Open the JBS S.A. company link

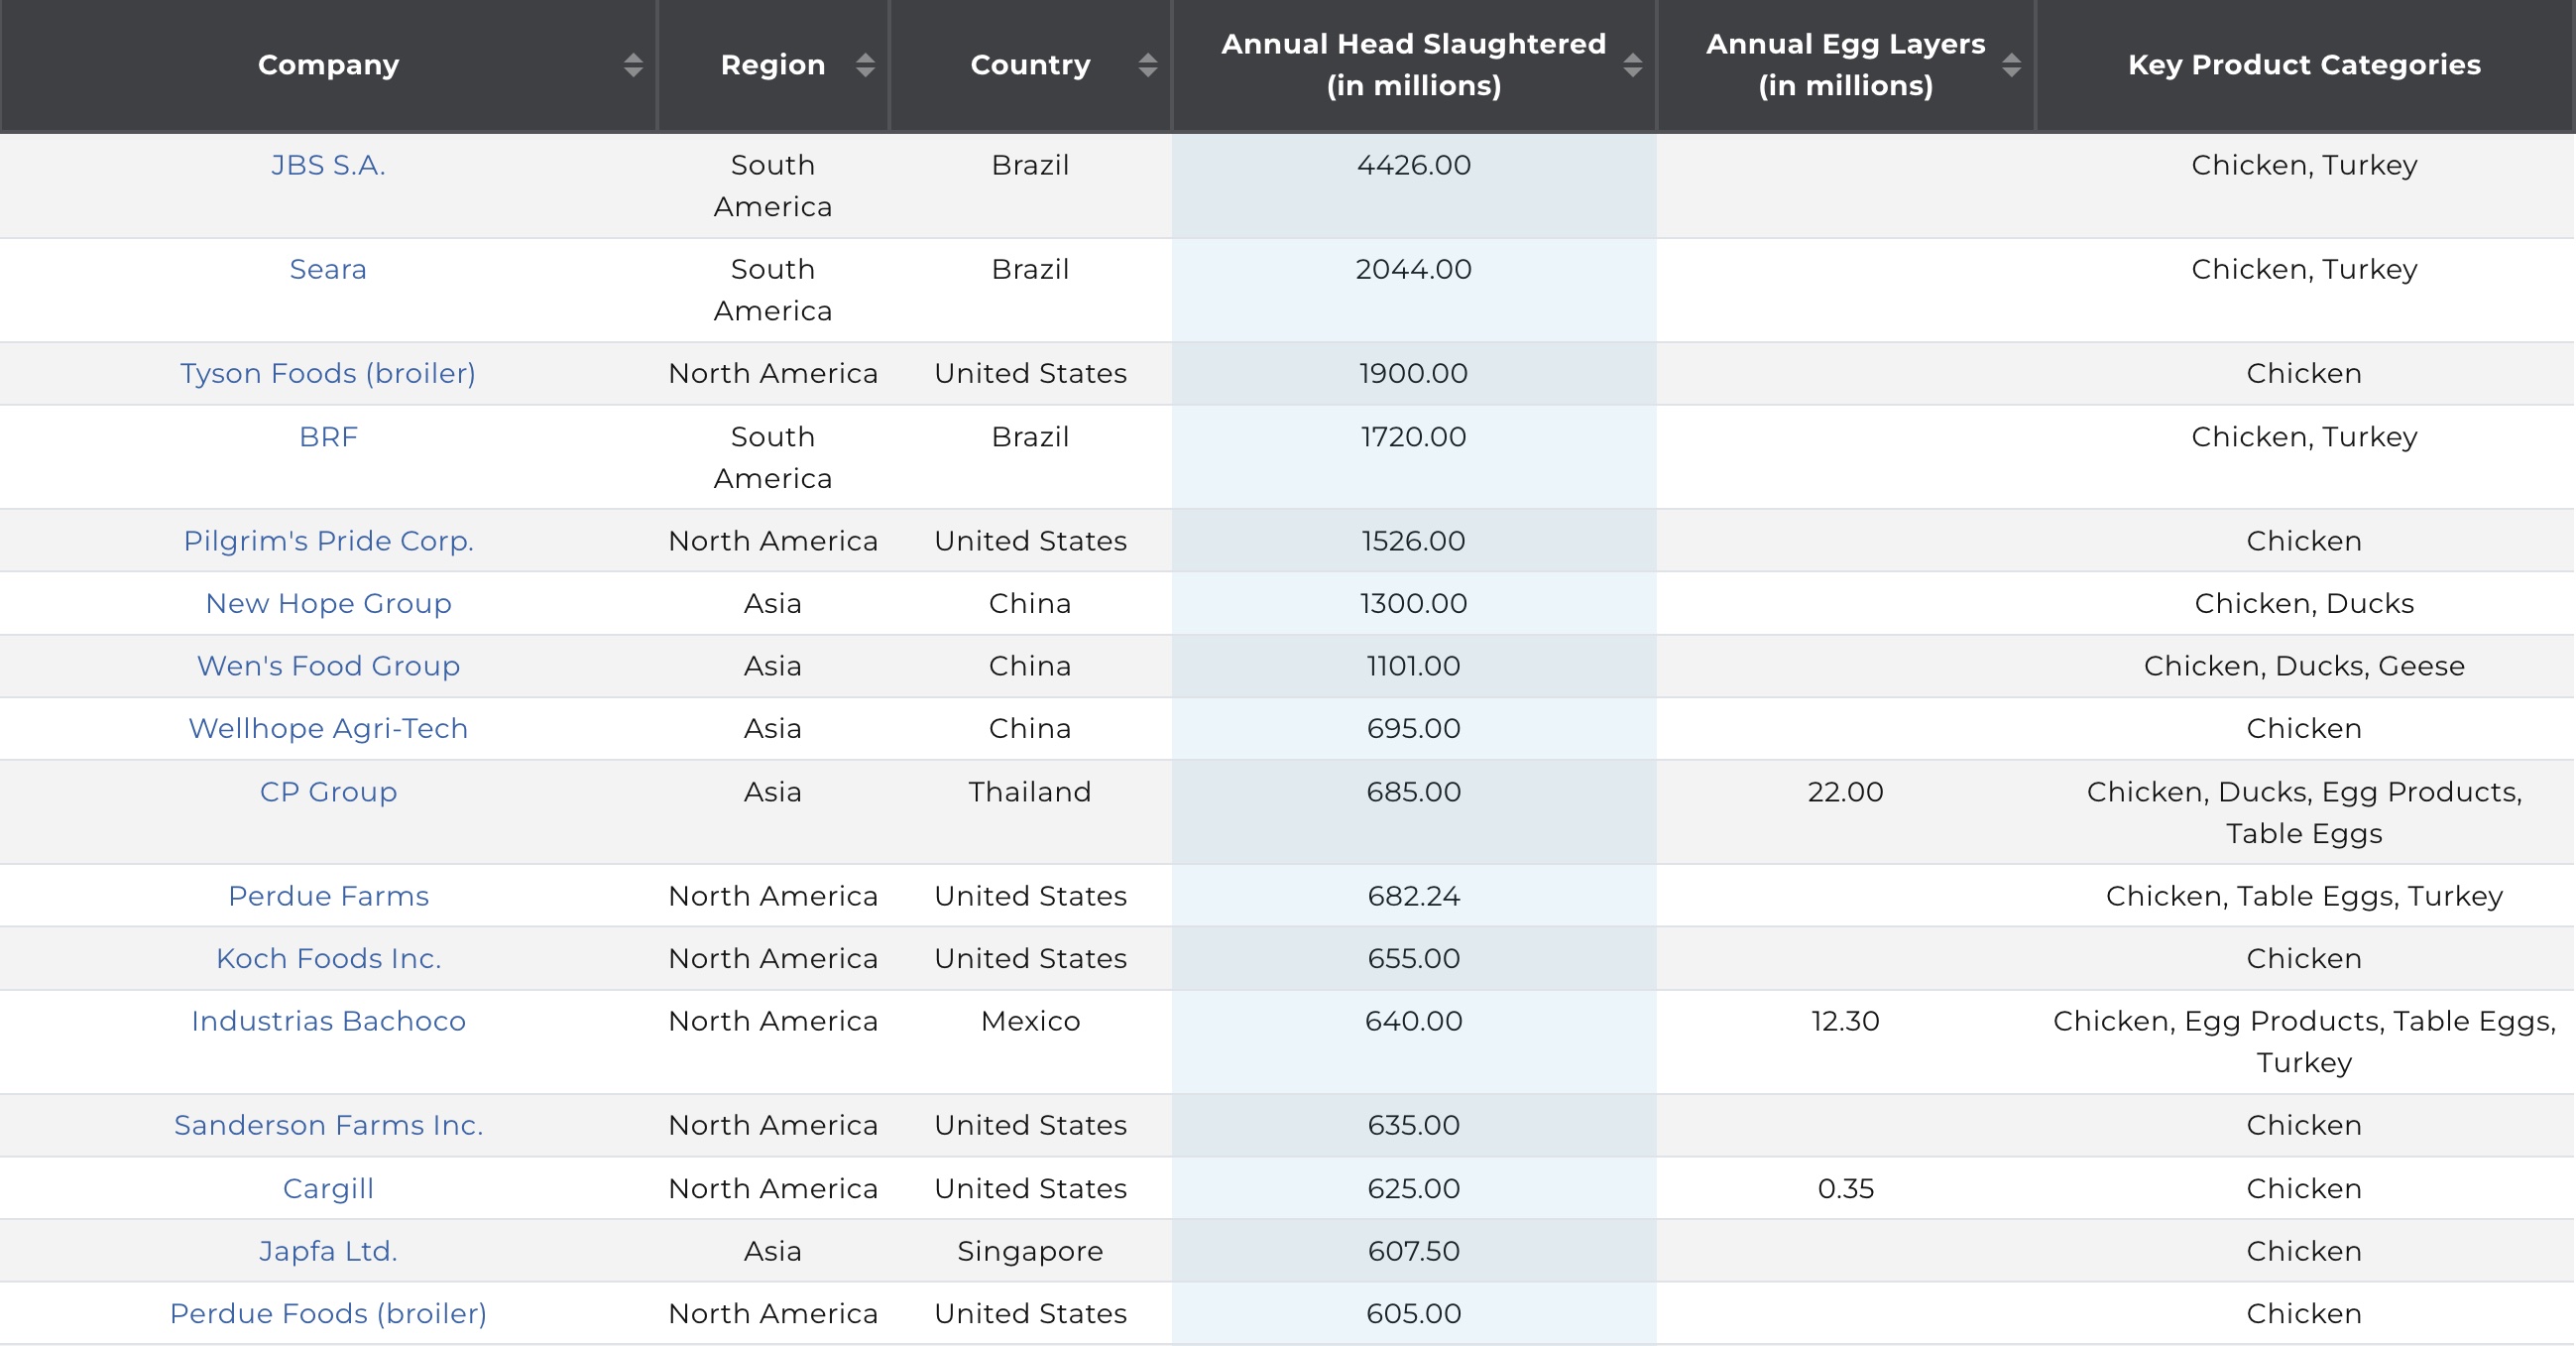(x=328, y=165)
